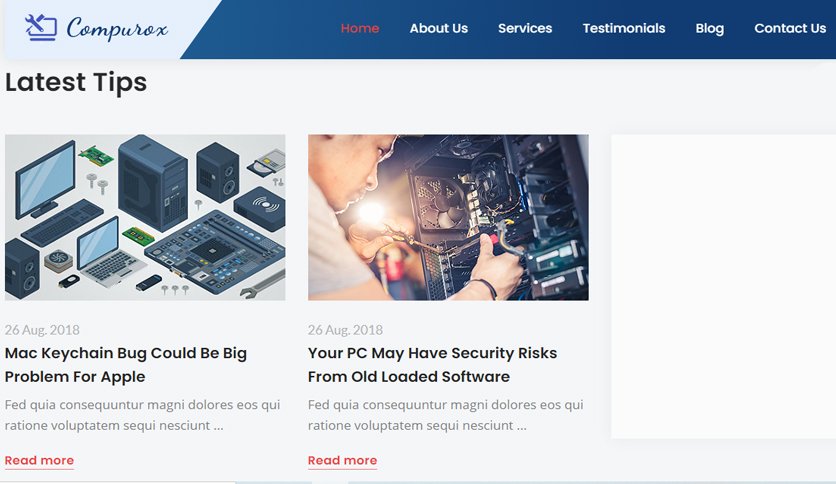Screen dimensions: 836x484
Task: Select excerpt text under PC Security Risks article
Action: (x=445, y=415)
